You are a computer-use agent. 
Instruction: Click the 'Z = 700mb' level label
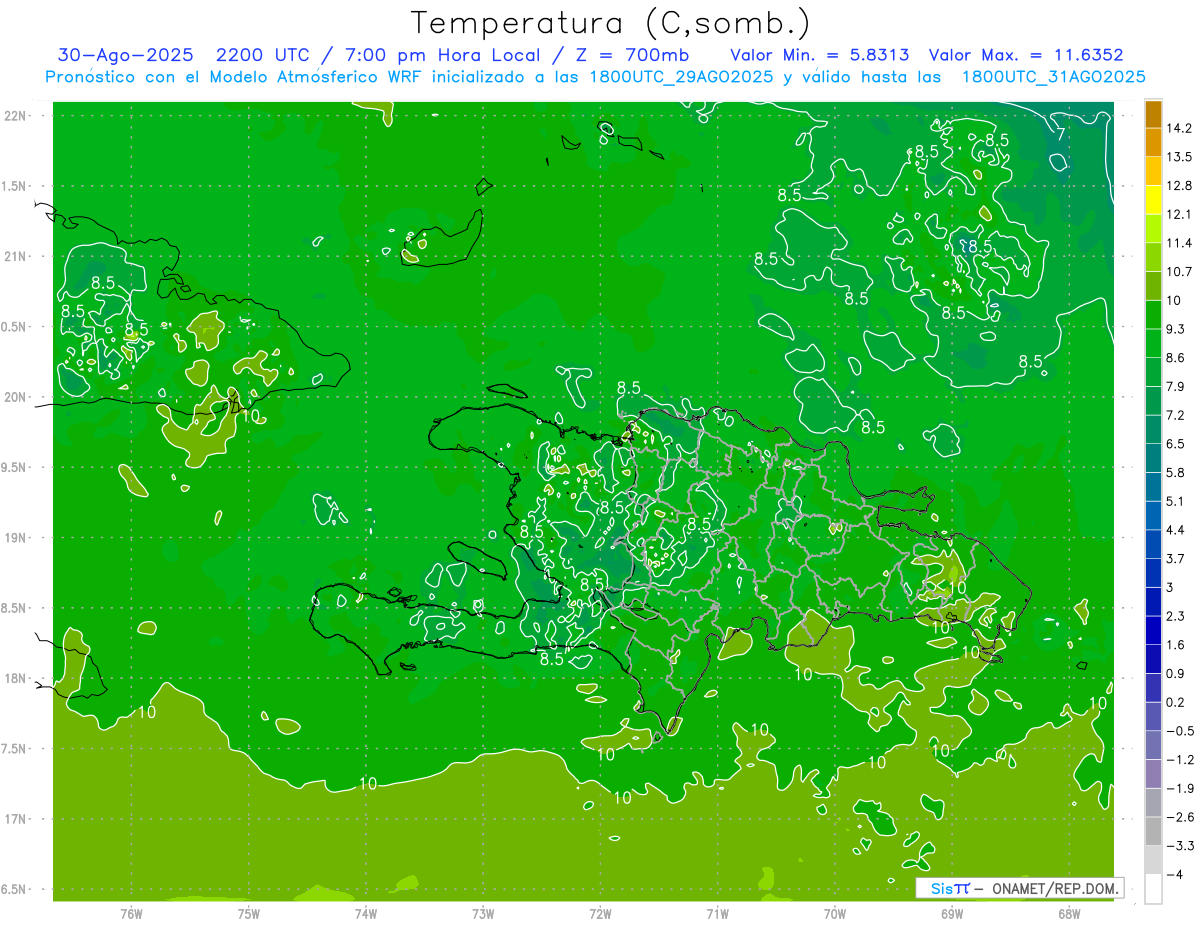pos(632,55)
